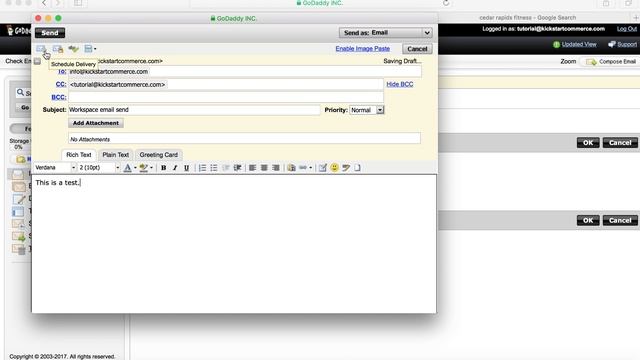The height and width of the screenshot is (360, 640).
Task: Switch to the Greeting Card tab
Action: [x=158, y=155]
